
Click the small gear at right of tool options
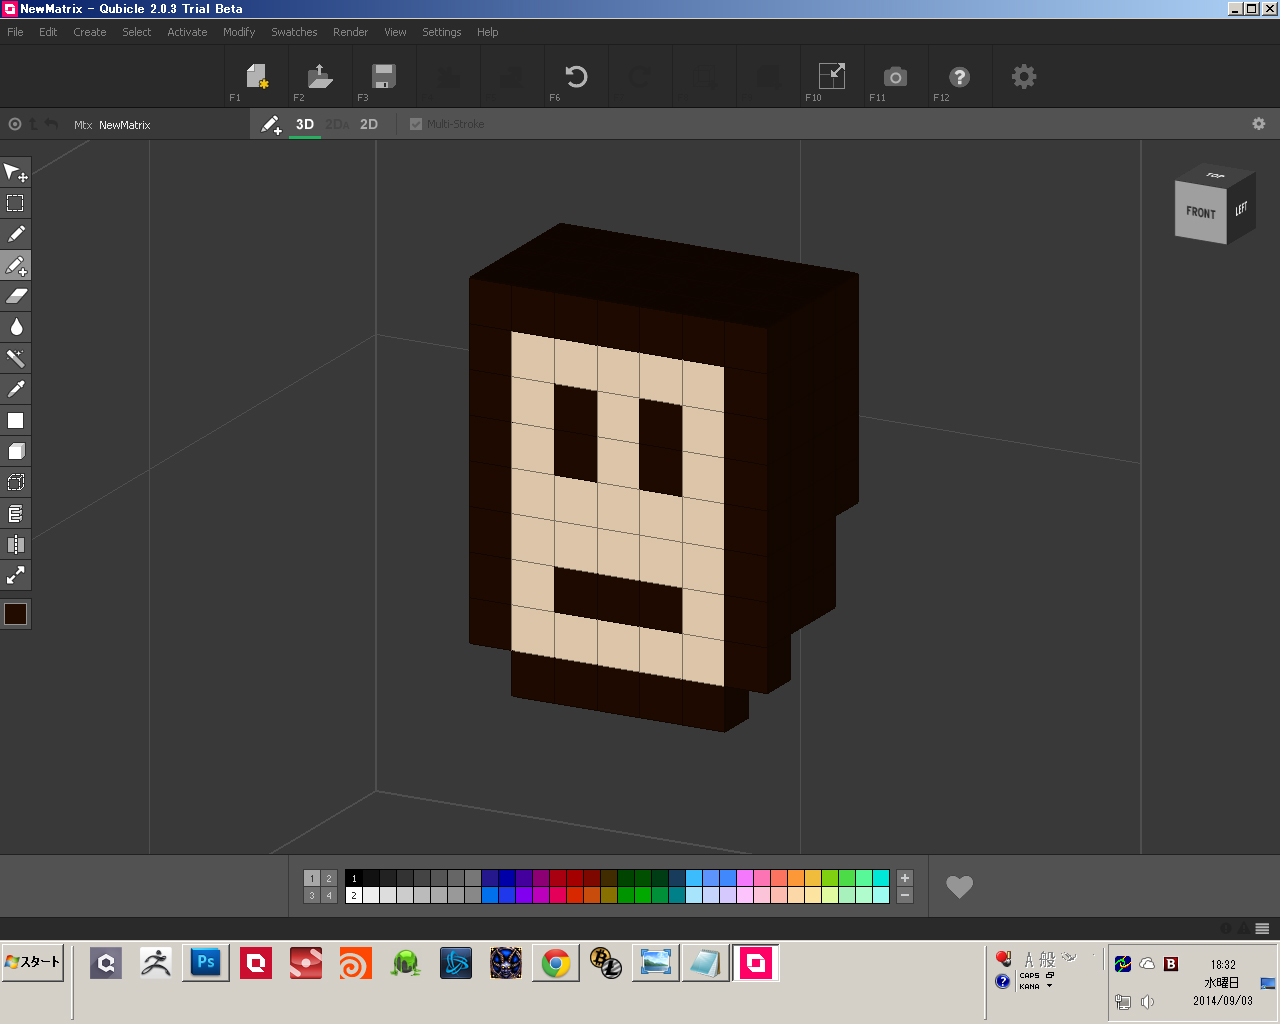coord(1259,124)
